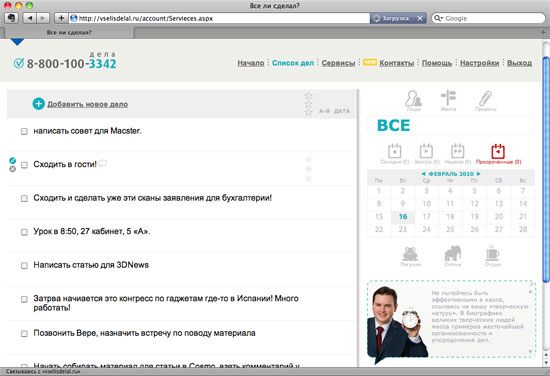
Task: Open Настройки navigation link
Action: 479,63
